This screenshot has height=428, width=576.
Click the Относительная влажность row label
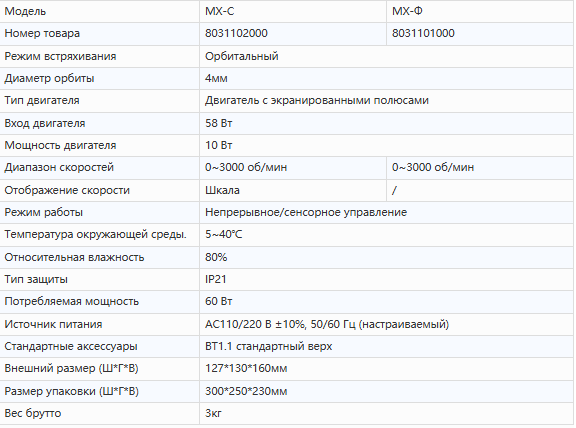(74, 257)
